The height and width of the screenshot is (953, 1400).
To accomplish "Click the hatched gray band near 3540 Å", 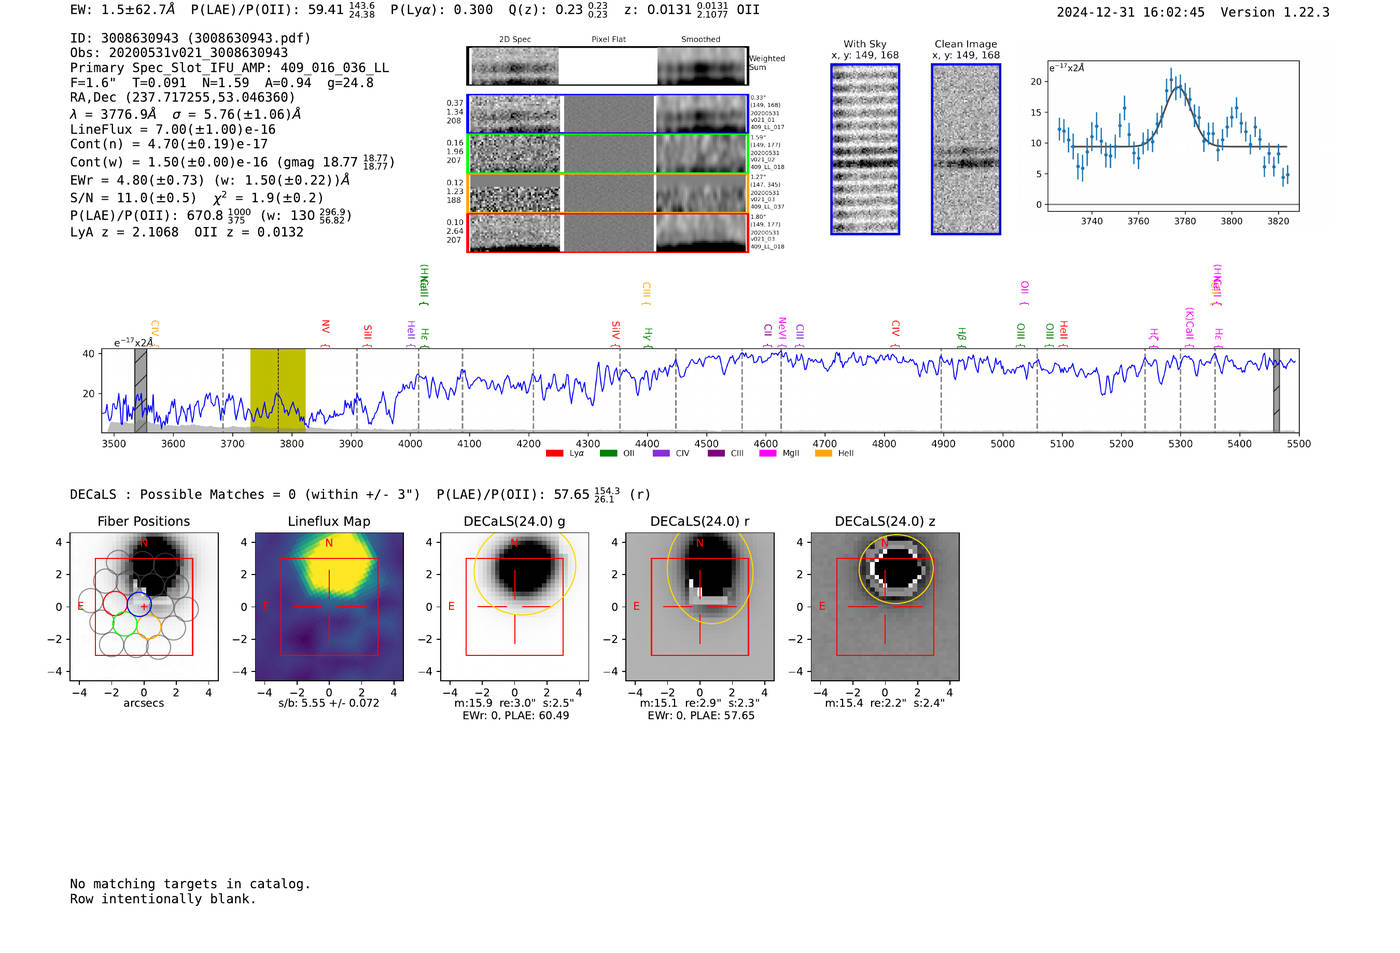I will [141, 391].
